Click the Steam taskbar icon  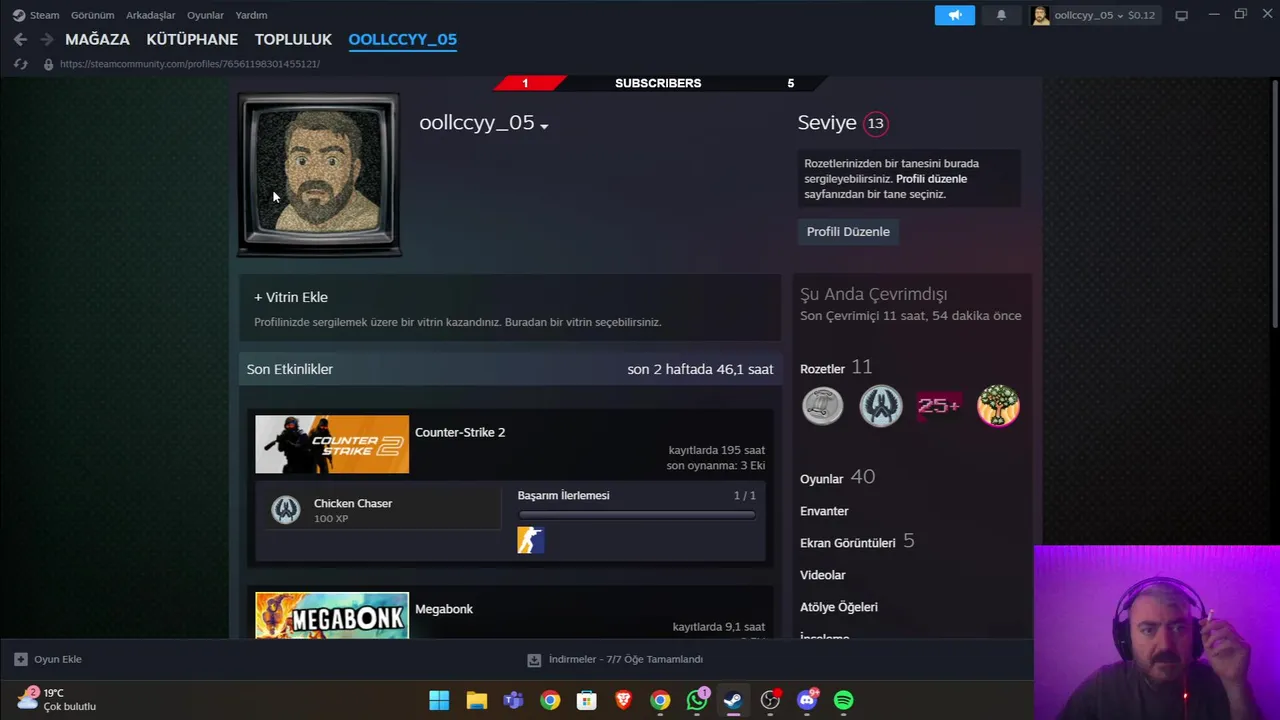[x=733, y=700]
